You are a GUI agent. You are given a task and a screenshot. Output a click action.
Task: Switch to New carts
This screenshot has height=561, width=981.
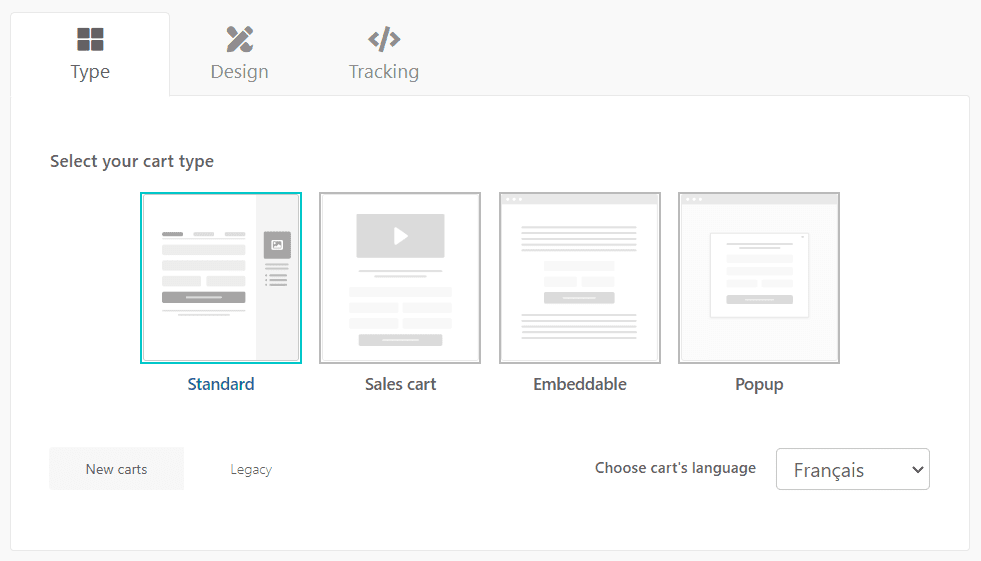pyautogui.click(x=116, y=468)
